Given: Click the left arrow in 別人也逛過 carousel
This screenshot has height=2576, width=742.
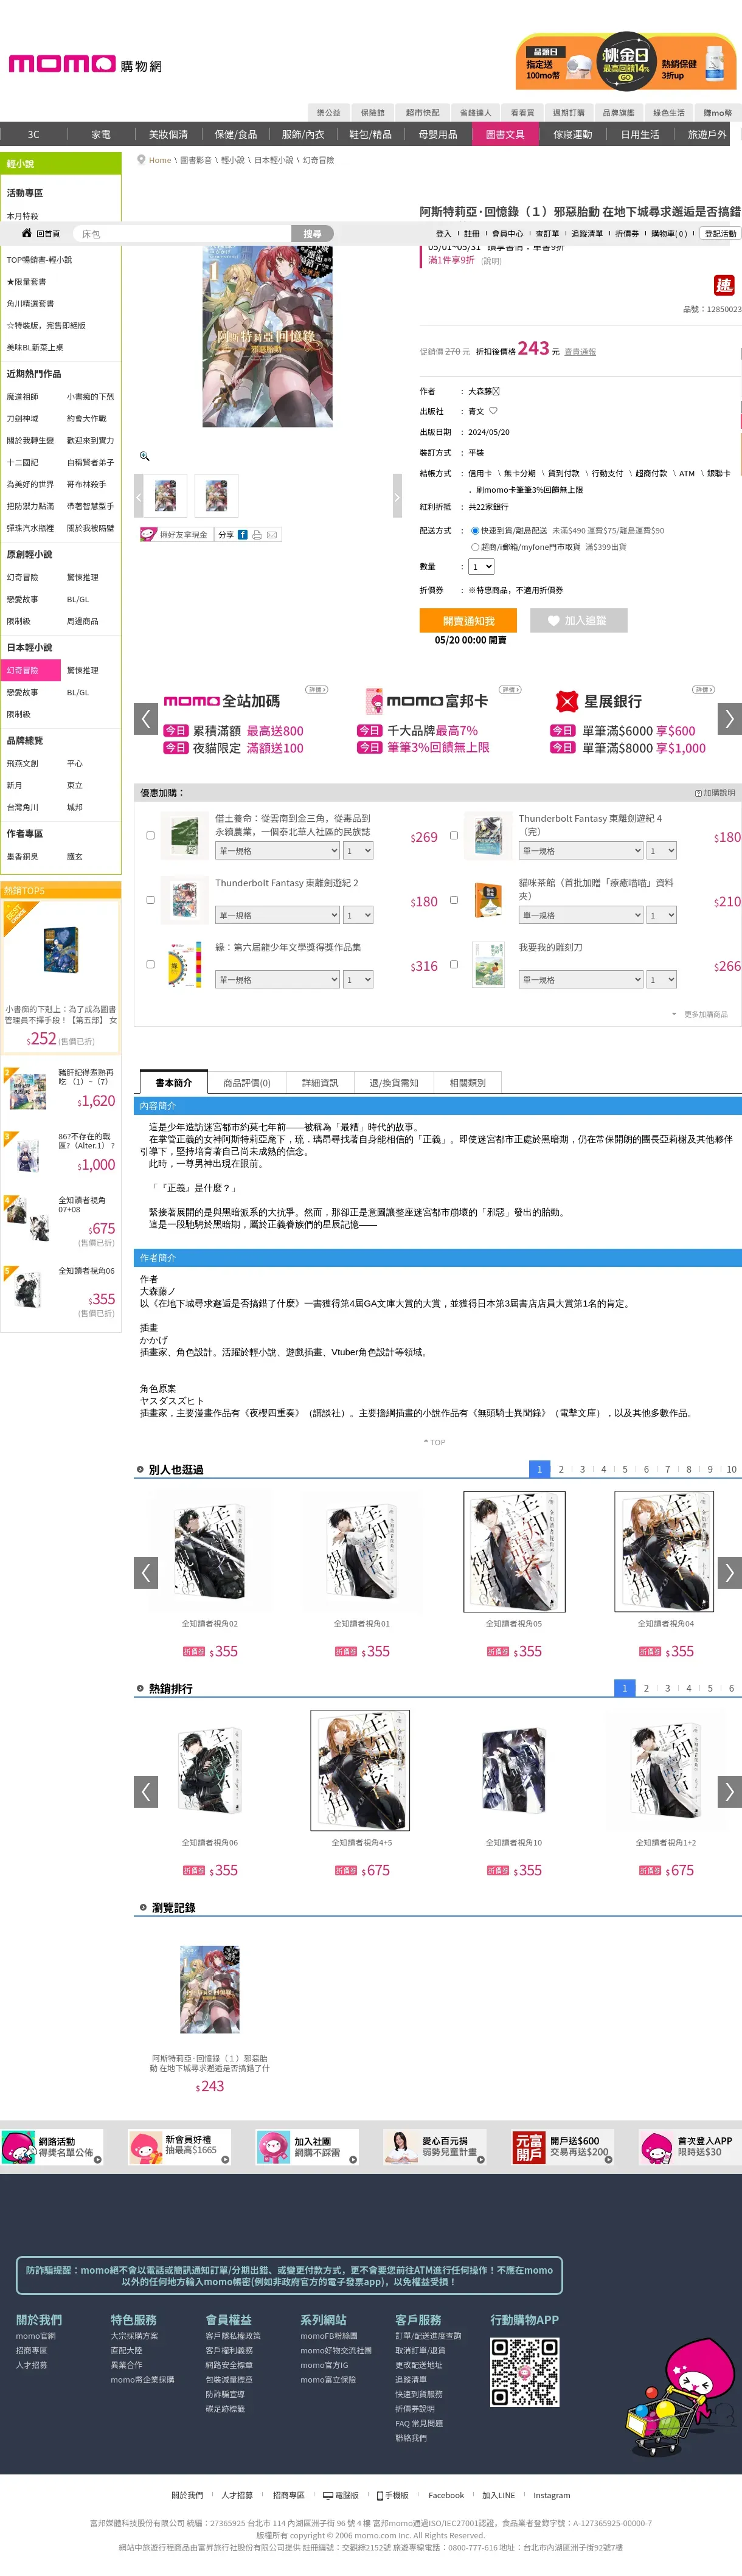Looking at the screenshot, I should click(x=146, y=1572).
